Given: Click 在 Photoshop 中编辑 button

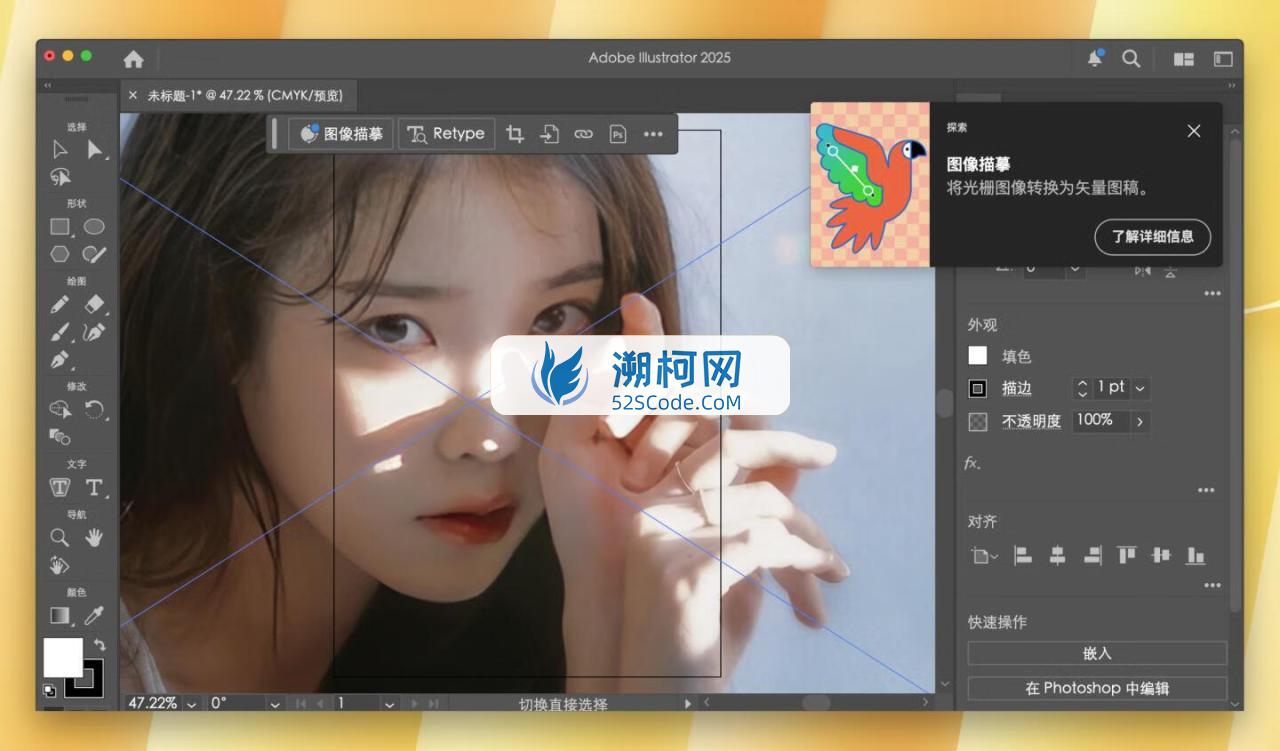Looking at the screenshot, I should [1097, 688].
